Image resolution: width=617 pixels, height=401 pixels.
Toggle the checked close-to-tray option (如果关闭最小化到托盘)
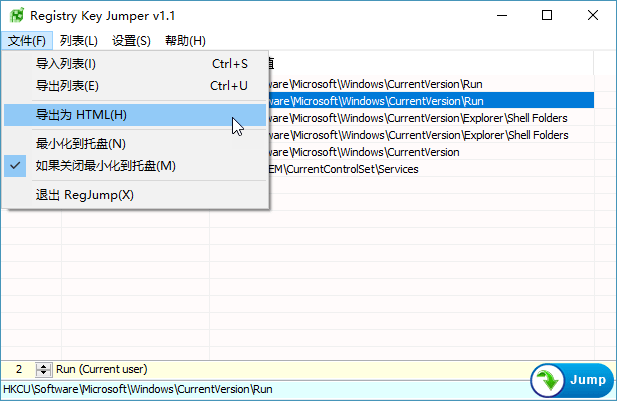pos(105,166)
